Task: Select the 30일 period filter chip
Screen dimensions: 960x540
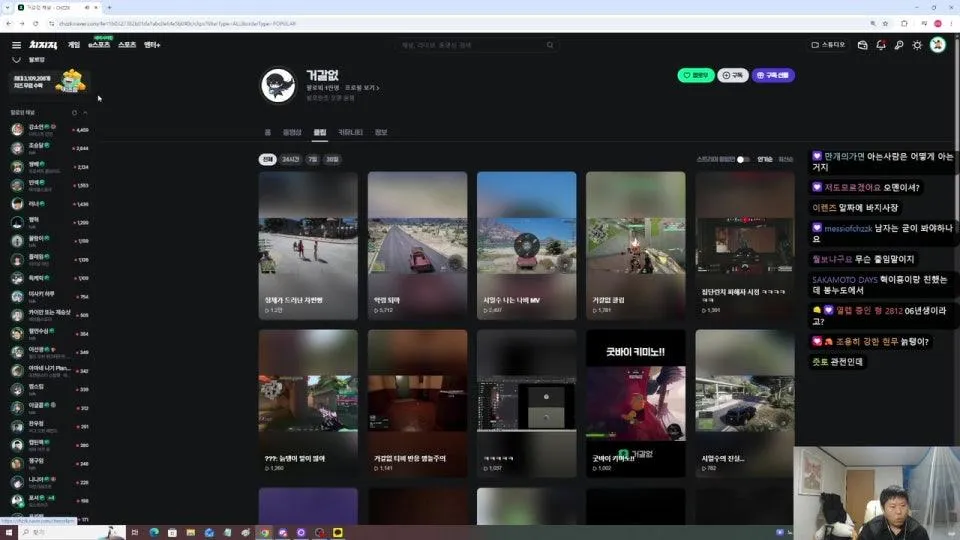Action: (332, 159)
